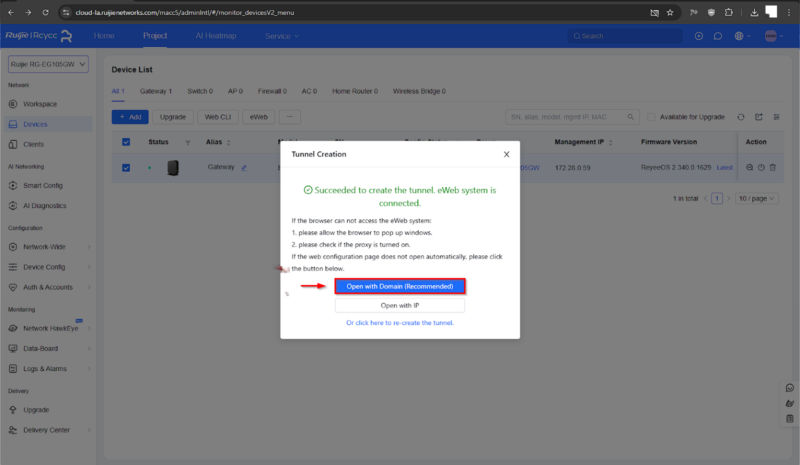Viewport: 800px width, 465px height.
Task: Open eWeb with Domain (Recommended)
Action: point(399,286)
